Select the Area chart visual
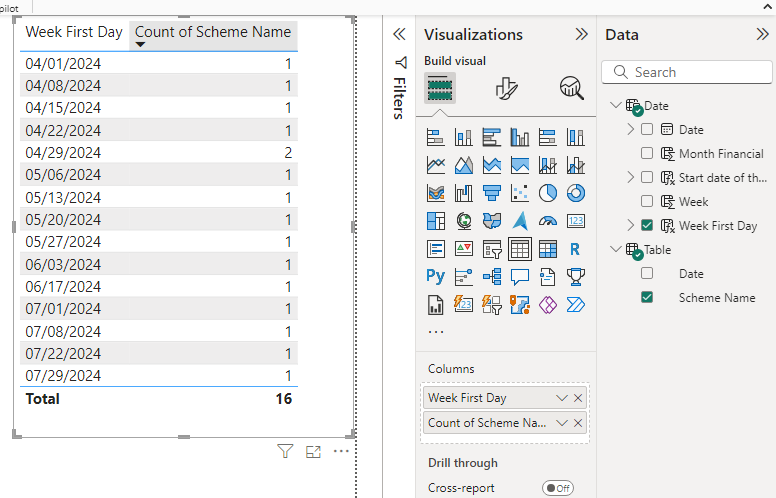This screenshot has width=776, height=498. click(464, 165)
